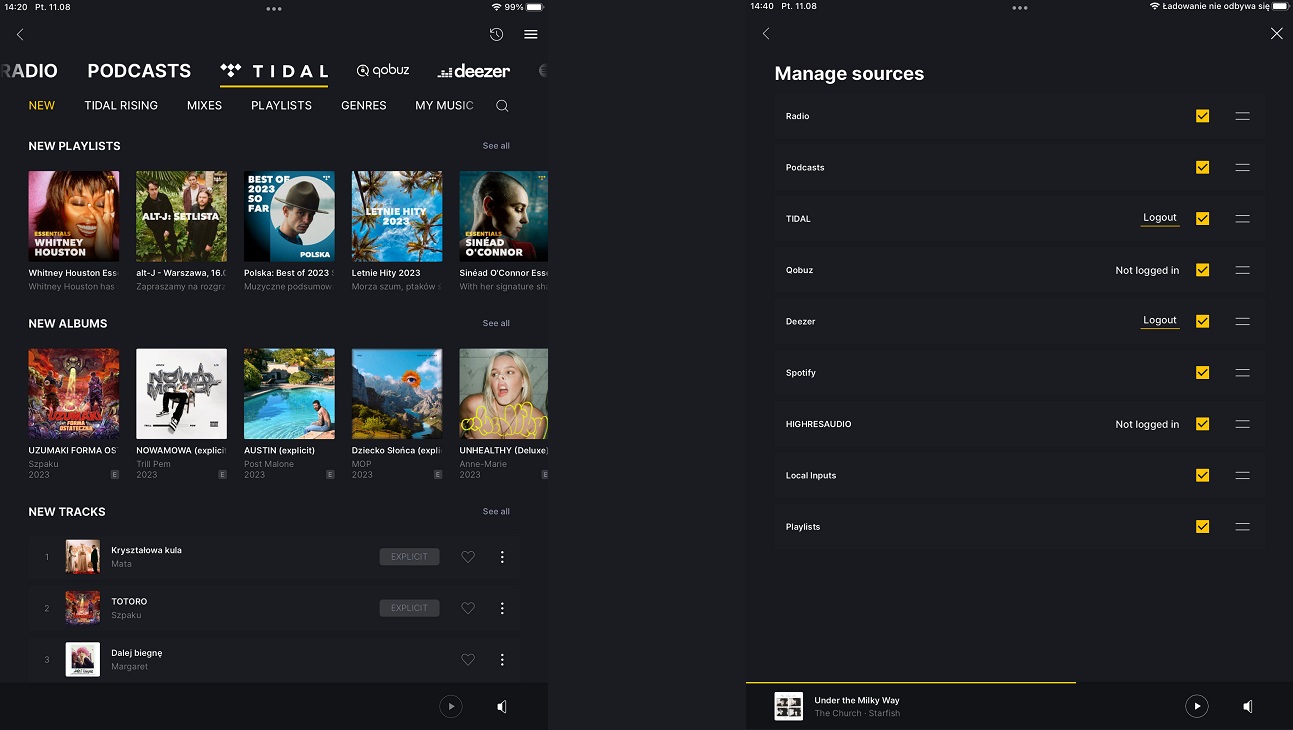Viewport: 1293px width, 730px height.
Task: Expand New Playlists with See all
Action: [x=496, y=146]
